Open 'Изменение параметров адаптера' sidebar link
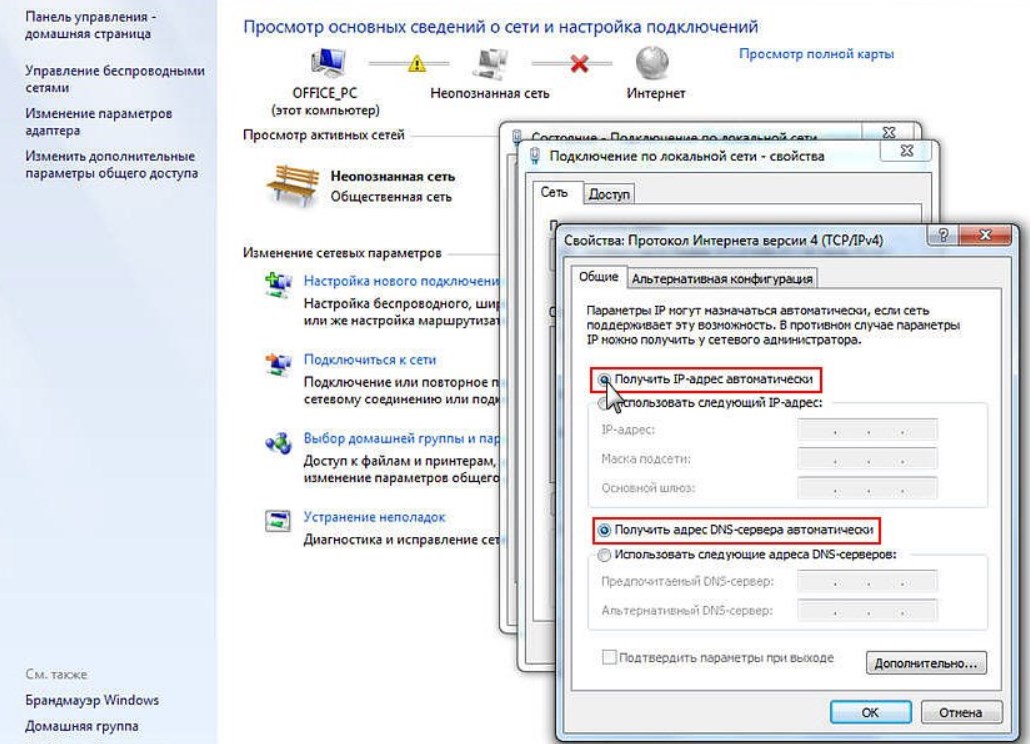Image resolution: width=1030 pixels, height=744 pixels. pyautogui.click(x=99, y=122)
